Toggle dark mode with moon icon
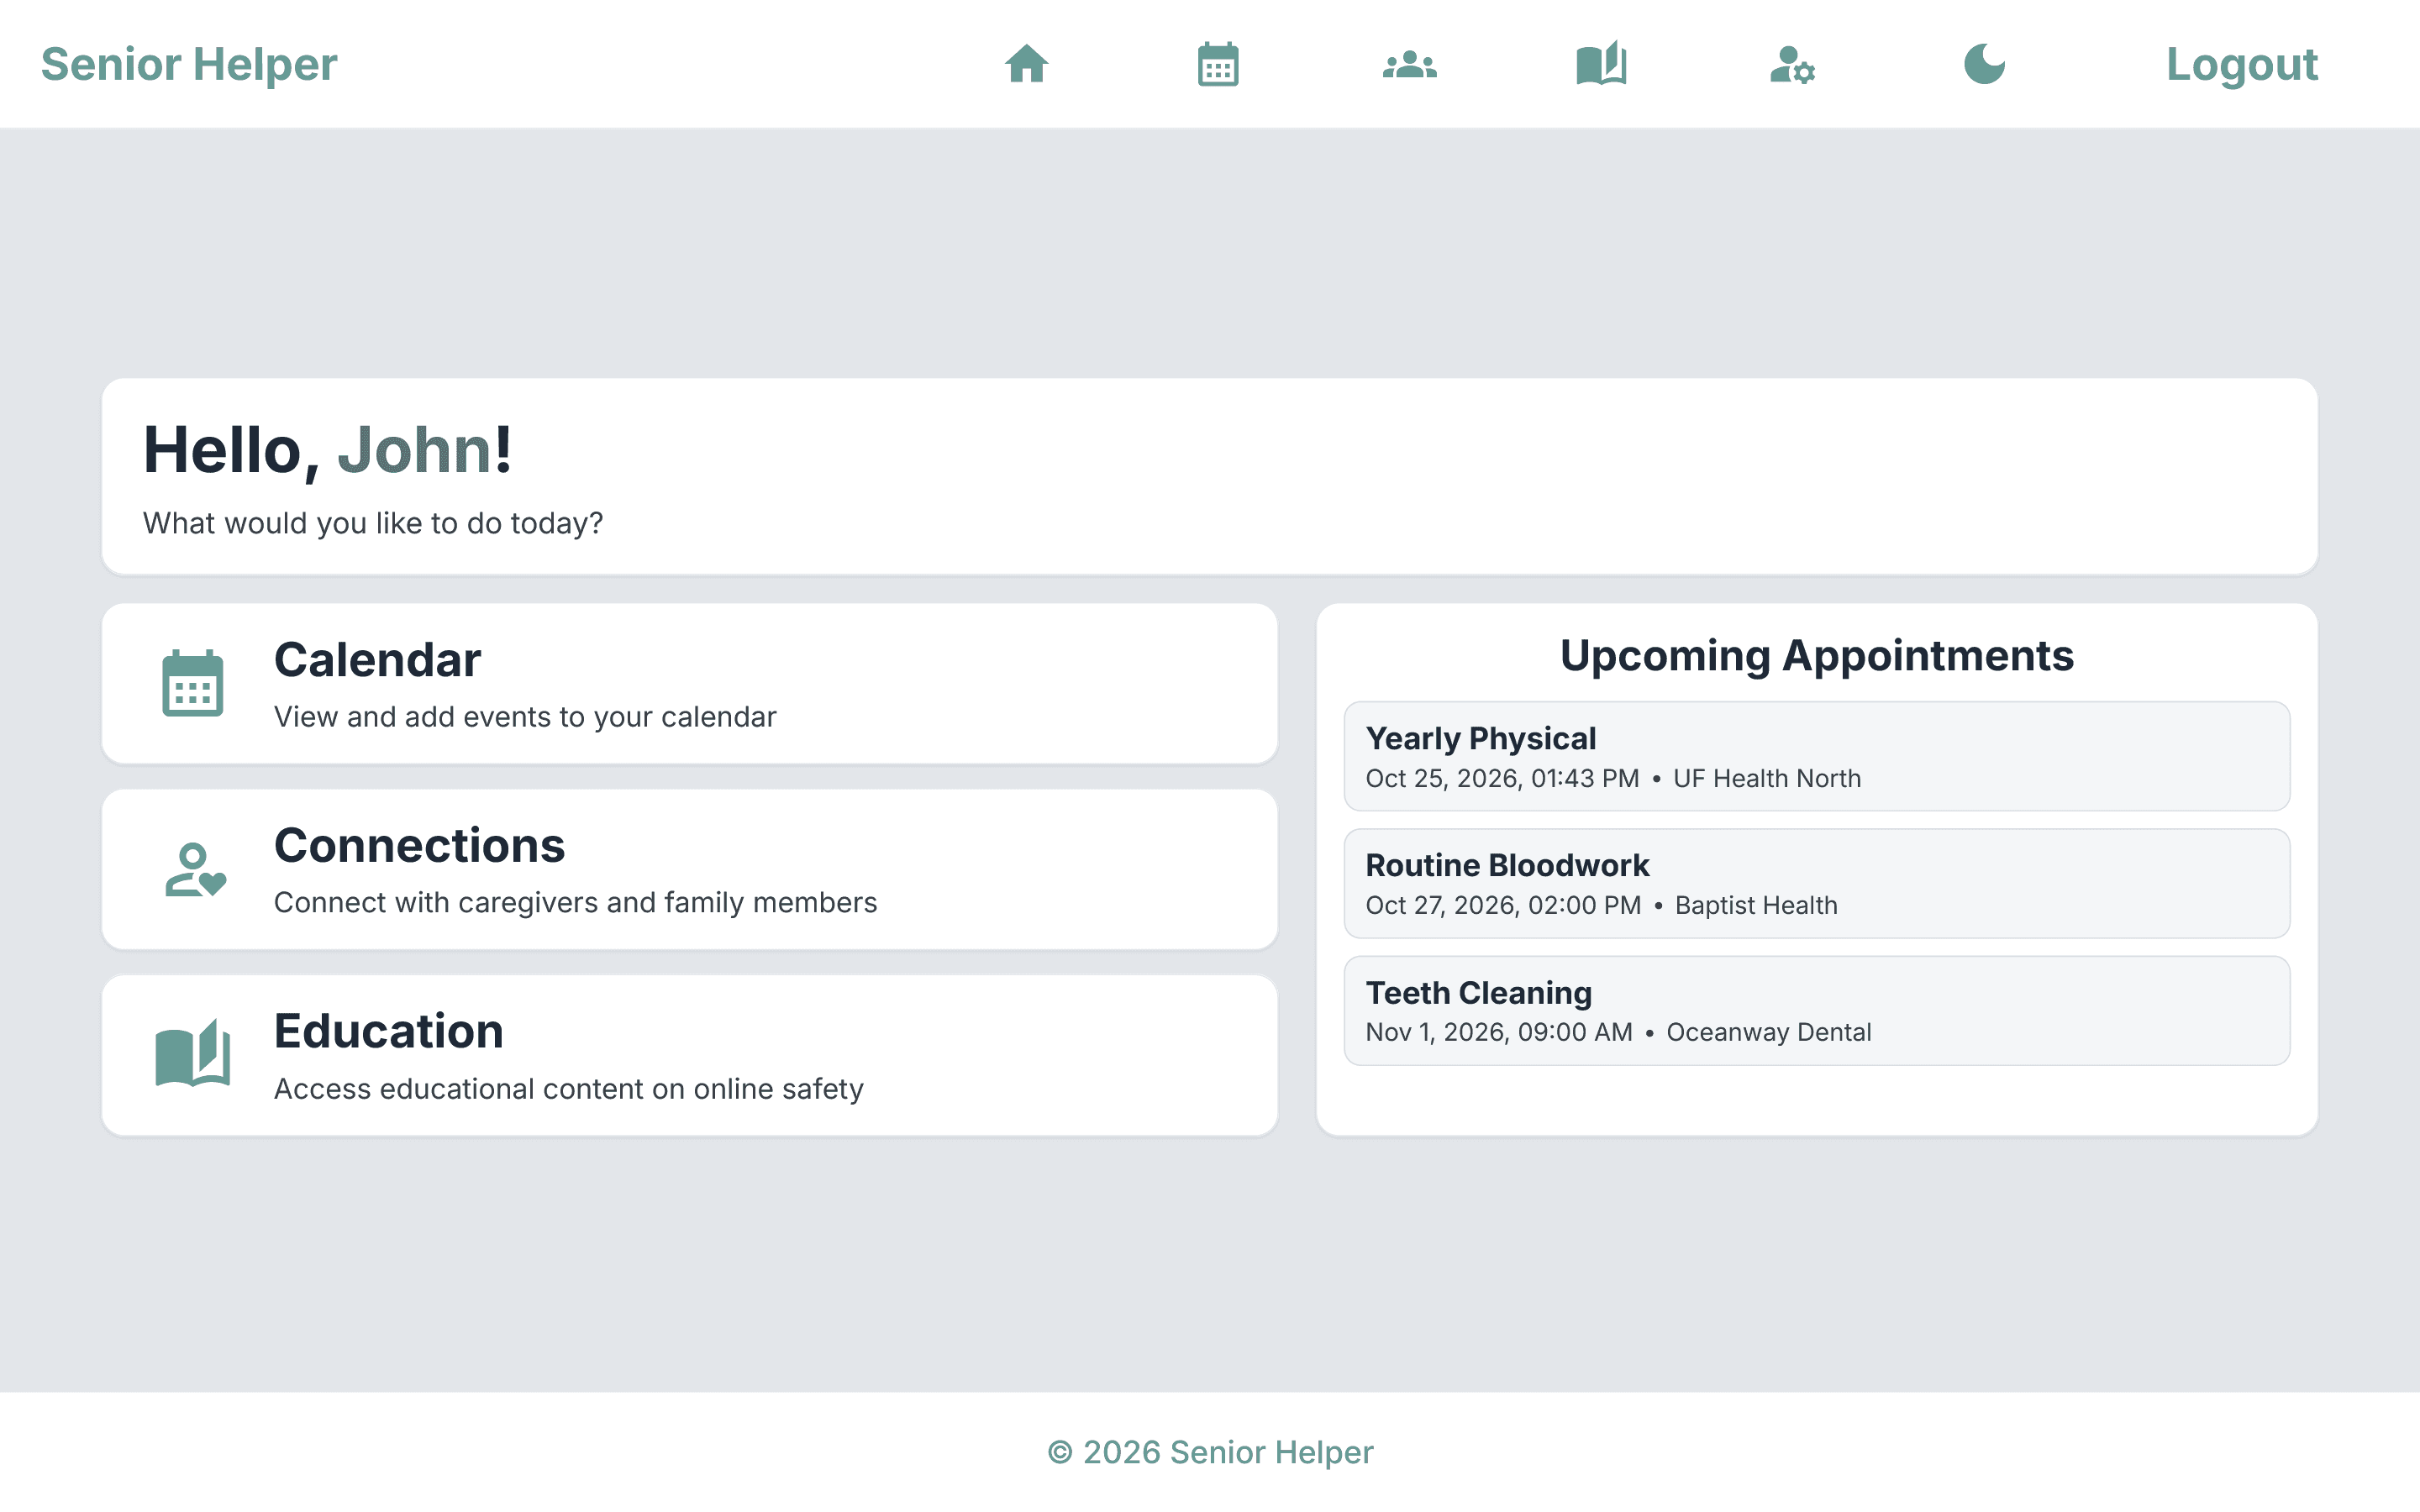Image resolution: width=2420 pixels, height=1512 pixels. [1984, 64]
